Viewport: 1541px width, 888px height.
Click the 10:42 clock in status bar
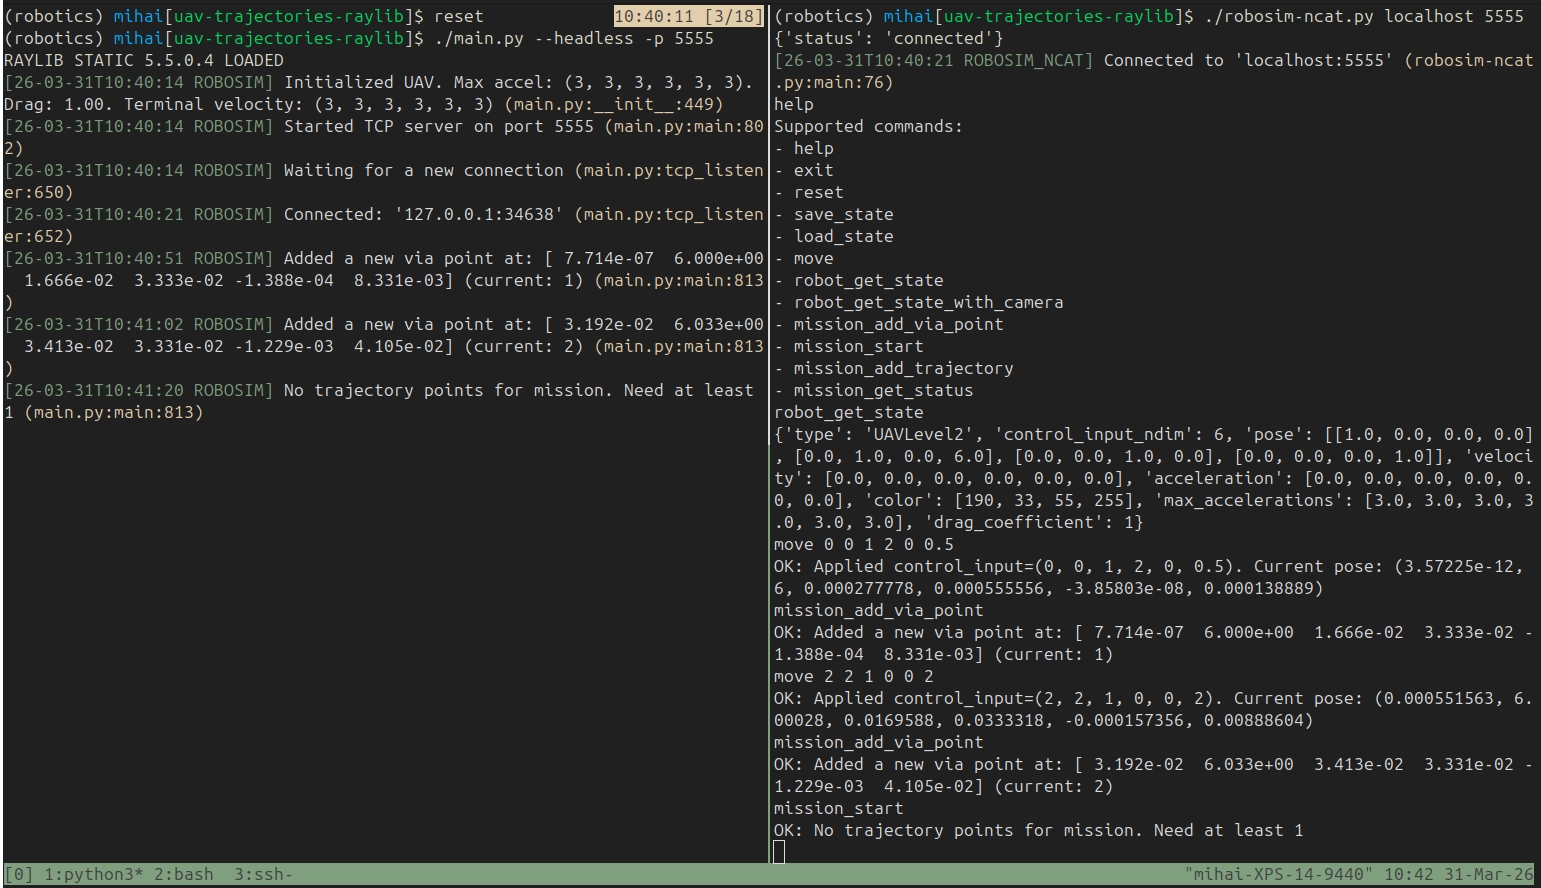pyautogui.click(x=1408, y=874)
